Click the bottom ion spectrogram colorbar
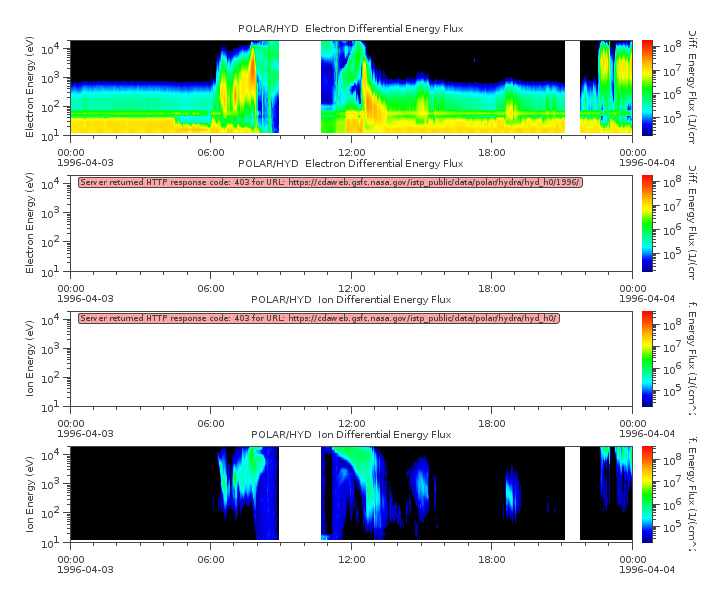 coord(647,493)
